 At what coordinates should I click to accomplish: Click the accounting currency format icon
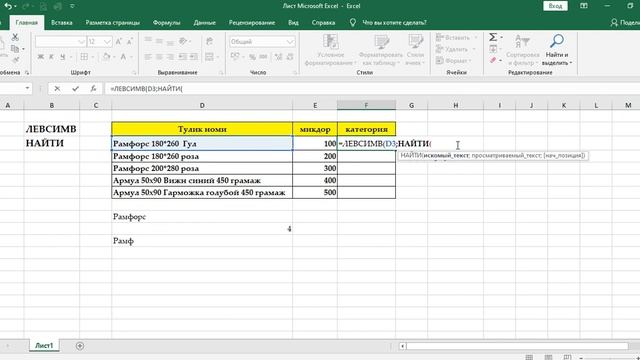(235, 57)
